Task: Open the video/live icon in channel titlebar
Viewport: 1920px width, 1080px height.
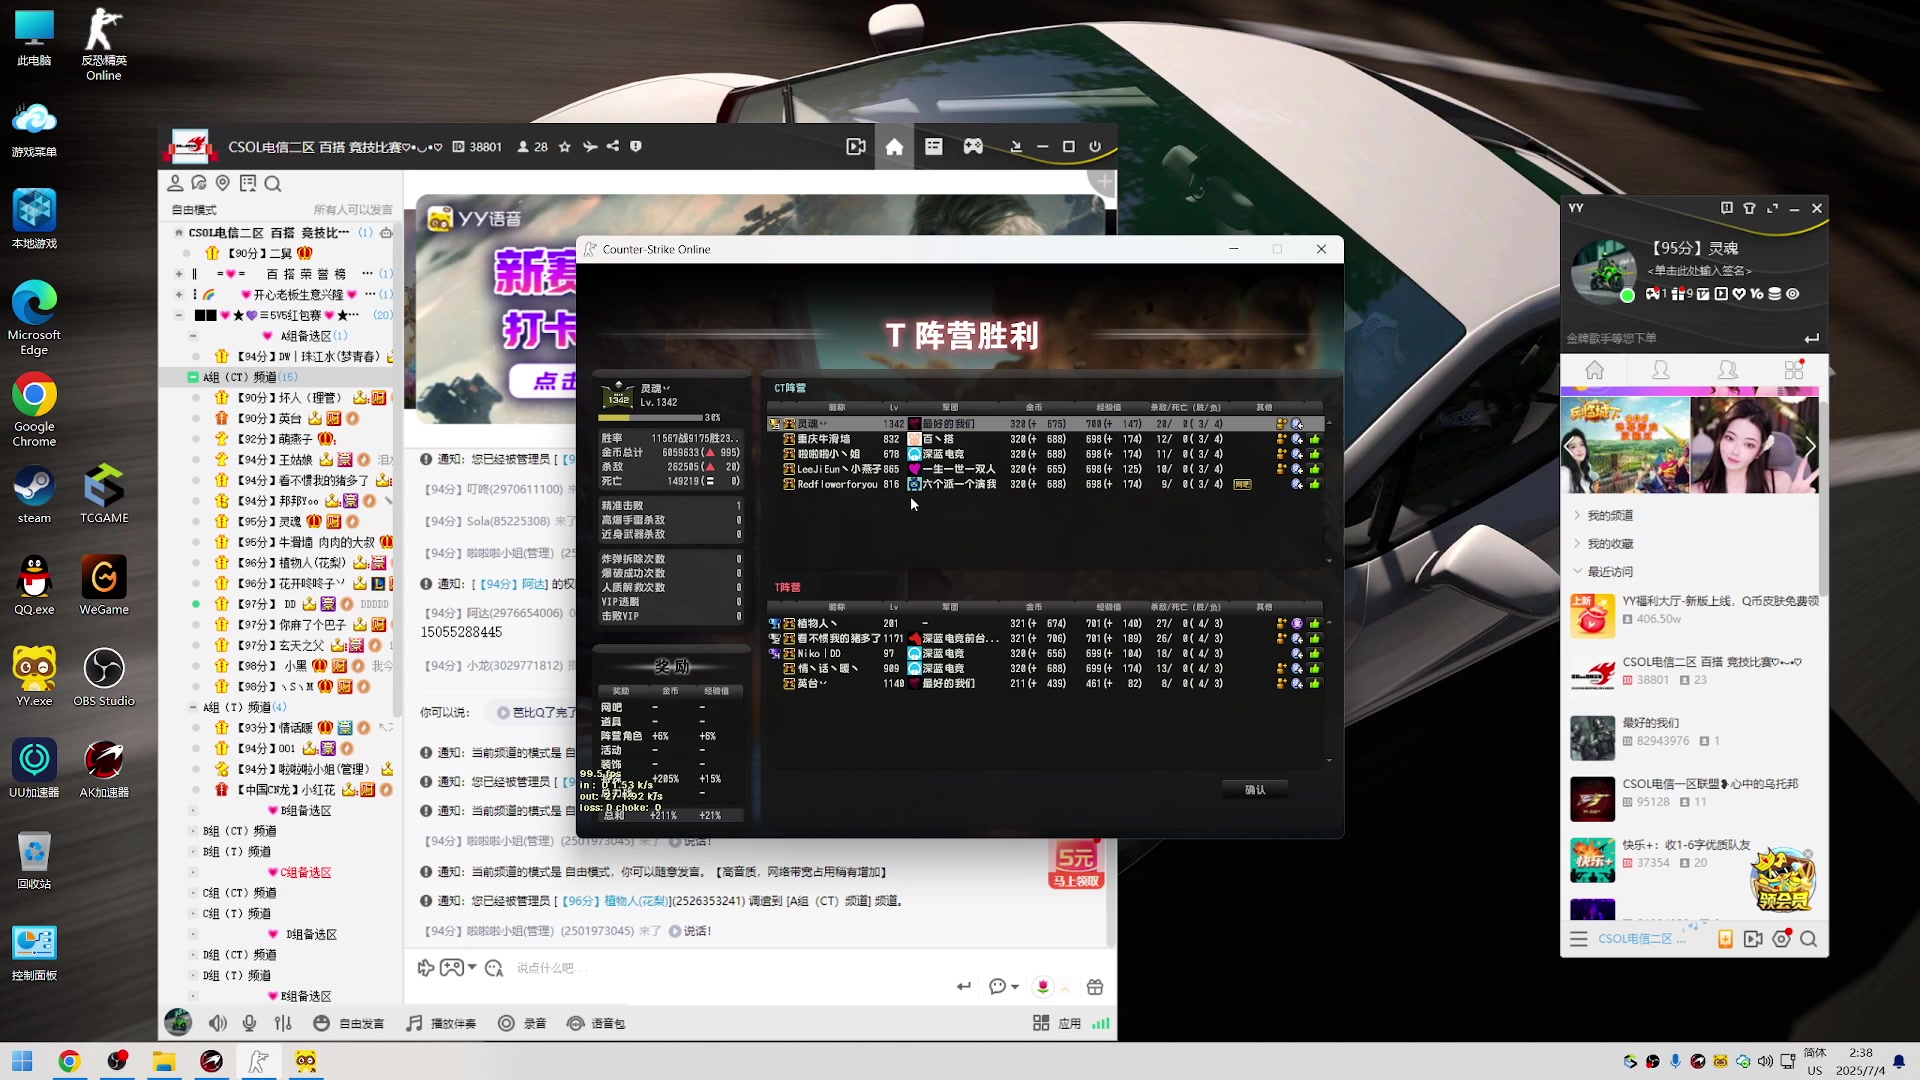Action: (856, 147)
